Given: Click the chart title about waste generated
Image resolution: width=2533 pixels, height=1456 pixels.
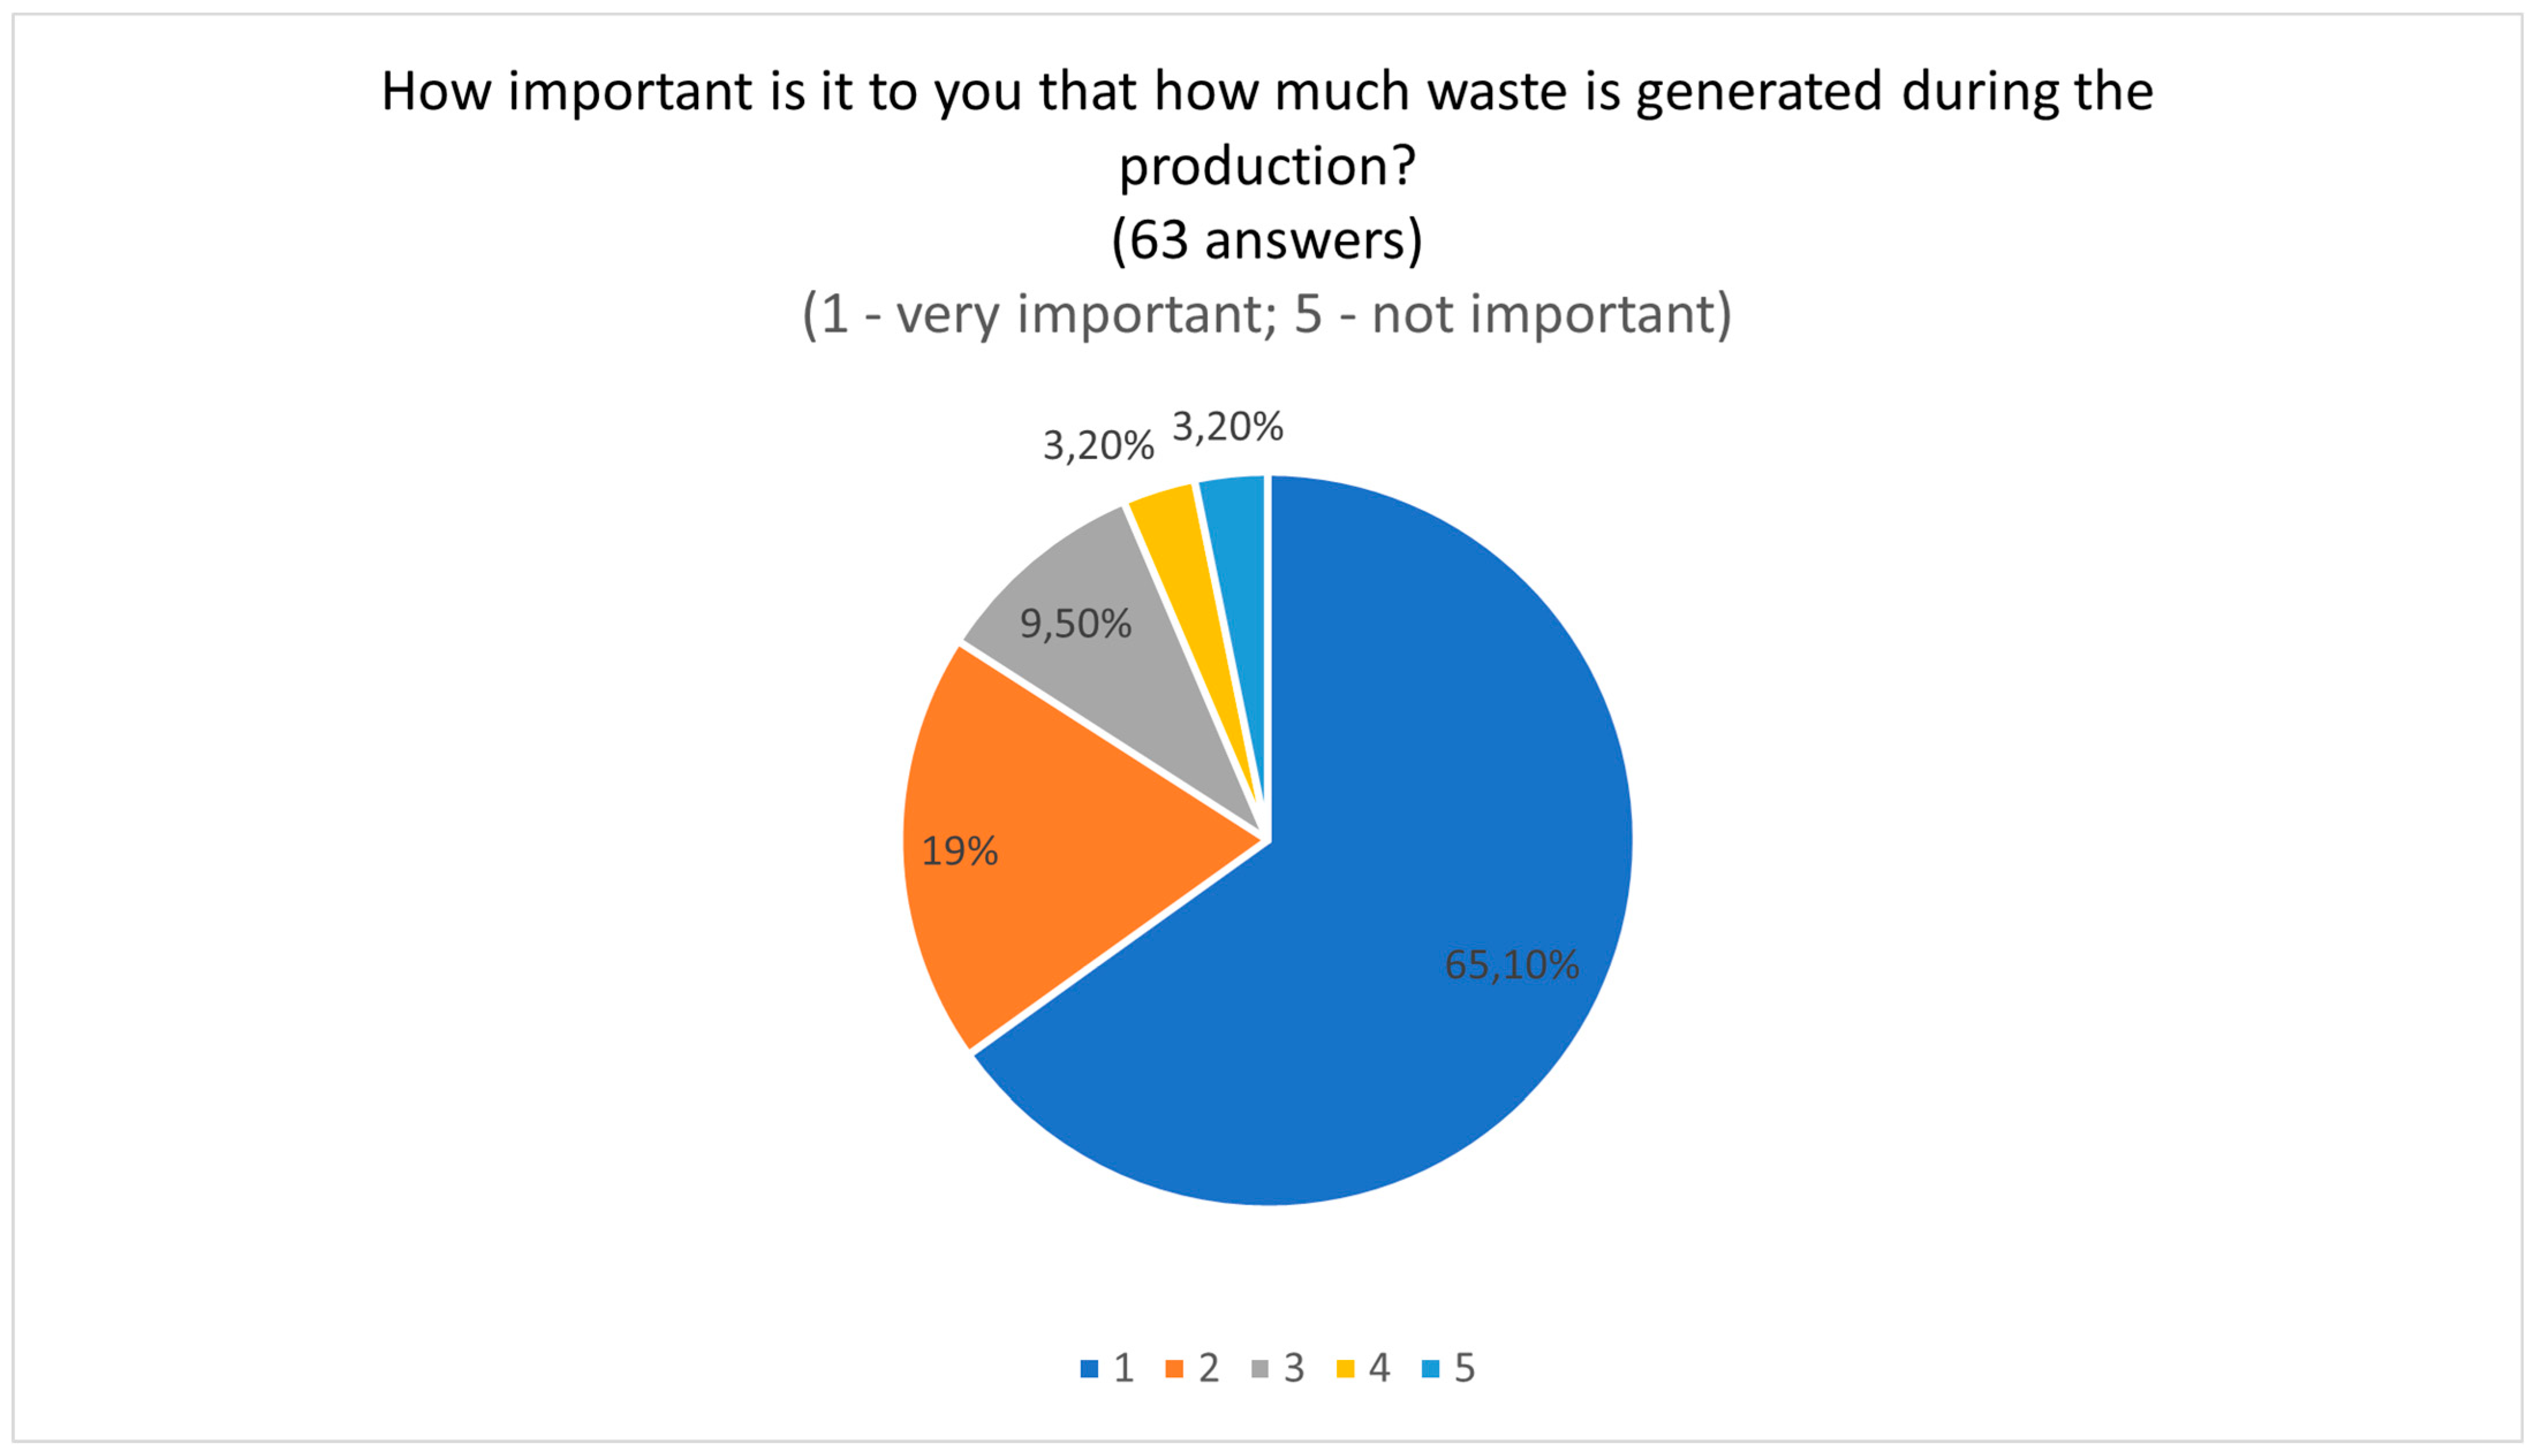Looking at the screenshot, I should pos(1267,128).
